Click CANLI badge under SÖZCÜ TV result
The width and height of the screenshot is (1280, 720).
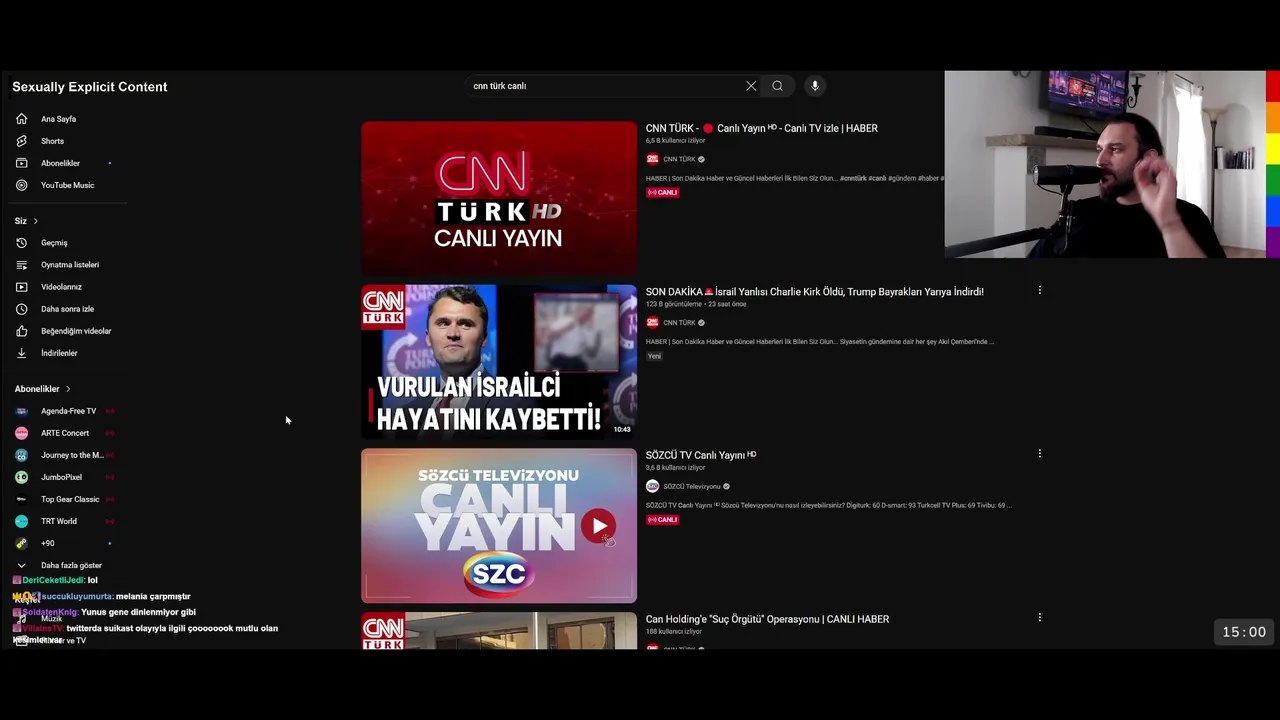click(x=662, y=519)
